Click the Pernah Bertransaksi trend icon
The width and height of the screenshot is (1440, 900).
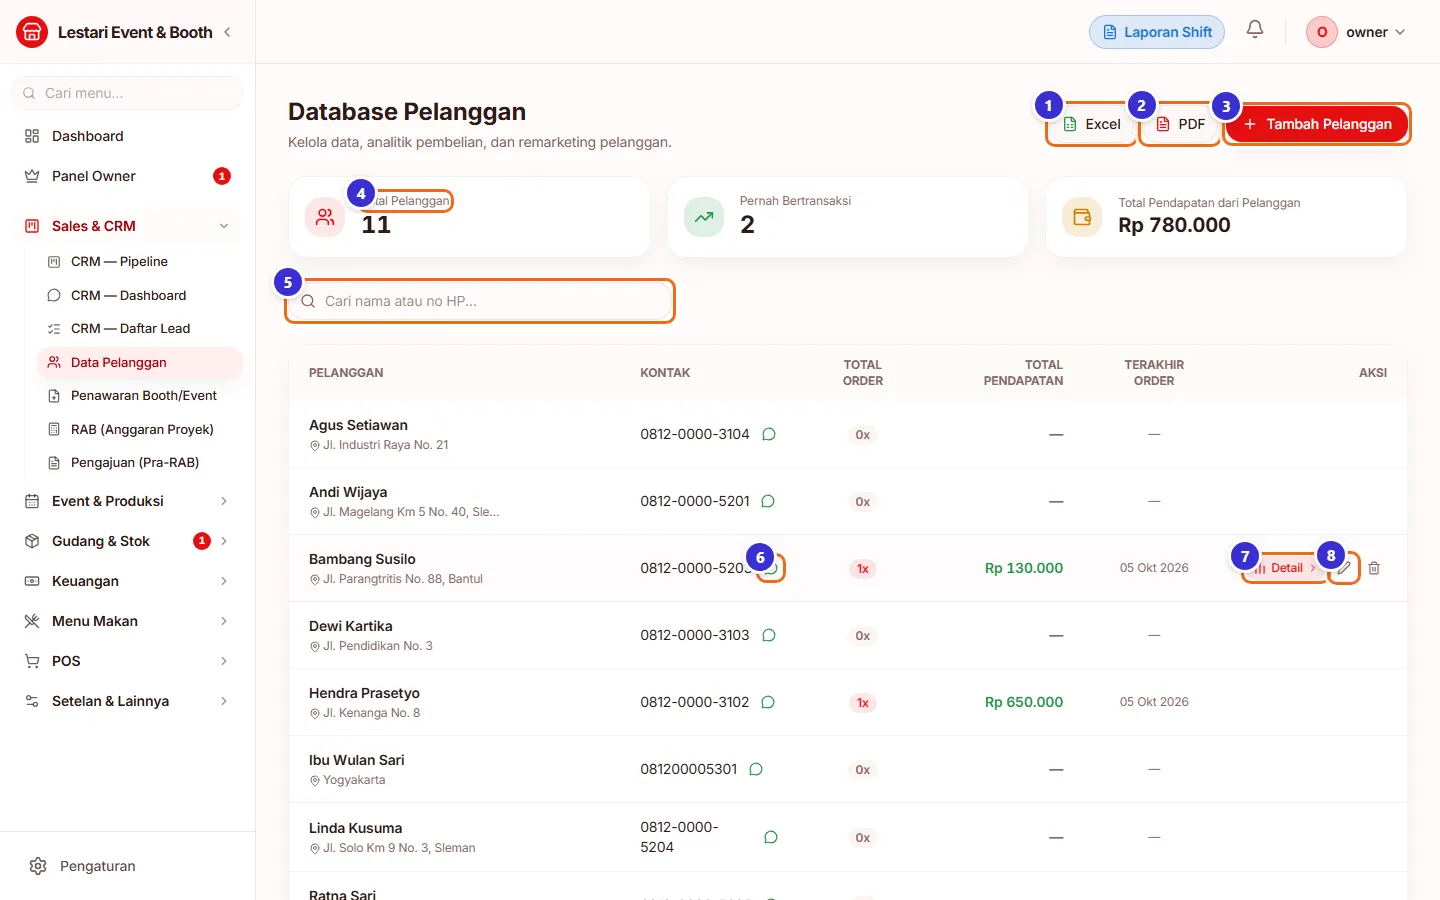point(704,217)
